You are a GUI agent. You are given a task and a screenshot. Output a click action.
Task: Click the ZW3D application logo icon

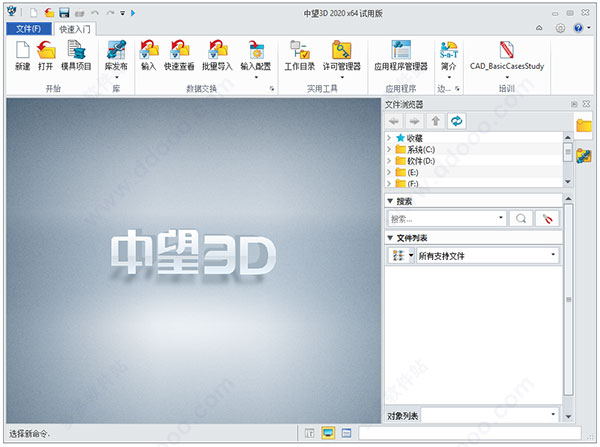(x=11, y=11)
